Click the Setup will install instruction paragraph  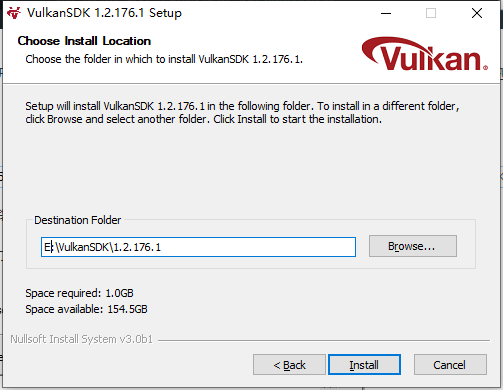coord(242,113)
